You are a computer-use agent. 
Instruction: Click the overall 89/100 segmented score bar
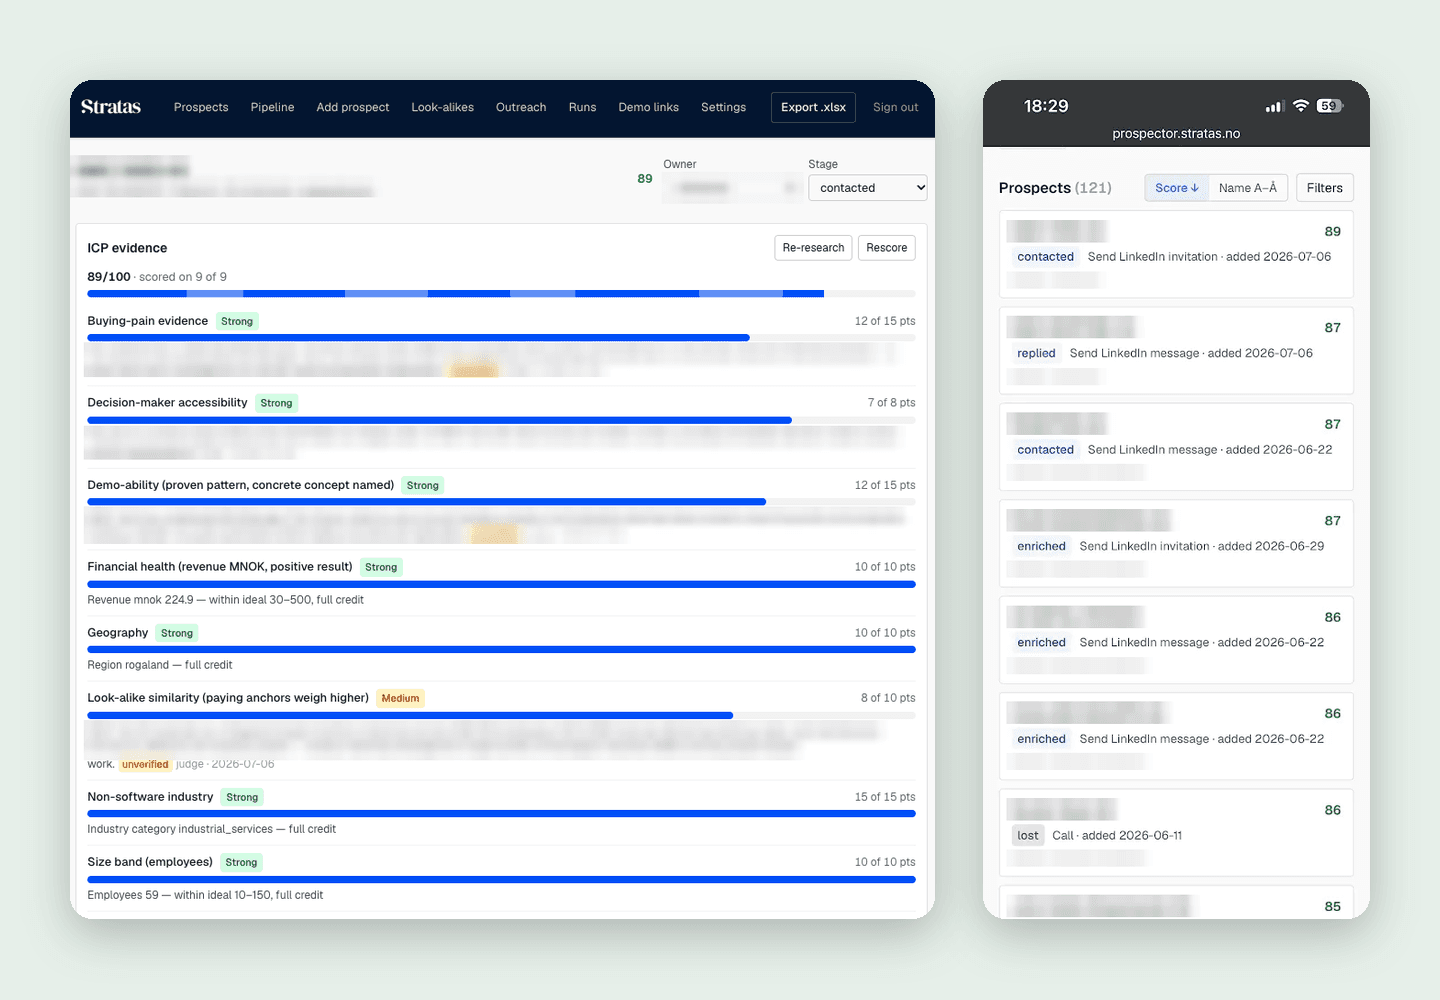501,294
